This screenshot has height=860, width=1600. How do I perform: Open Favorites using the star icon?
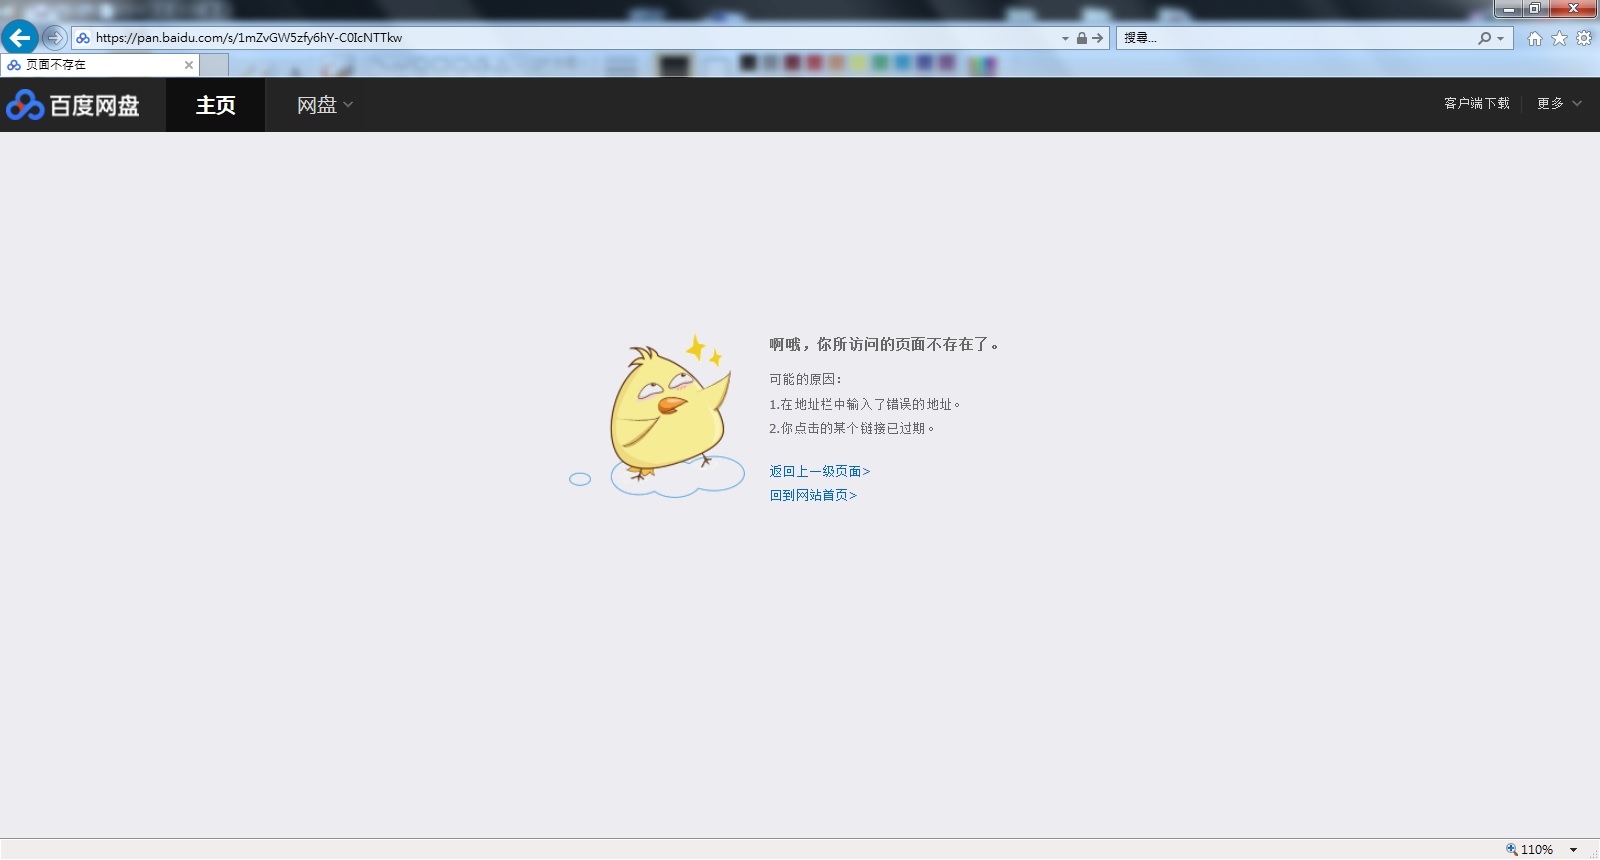pyautogui.click(x=1559, y=38)
